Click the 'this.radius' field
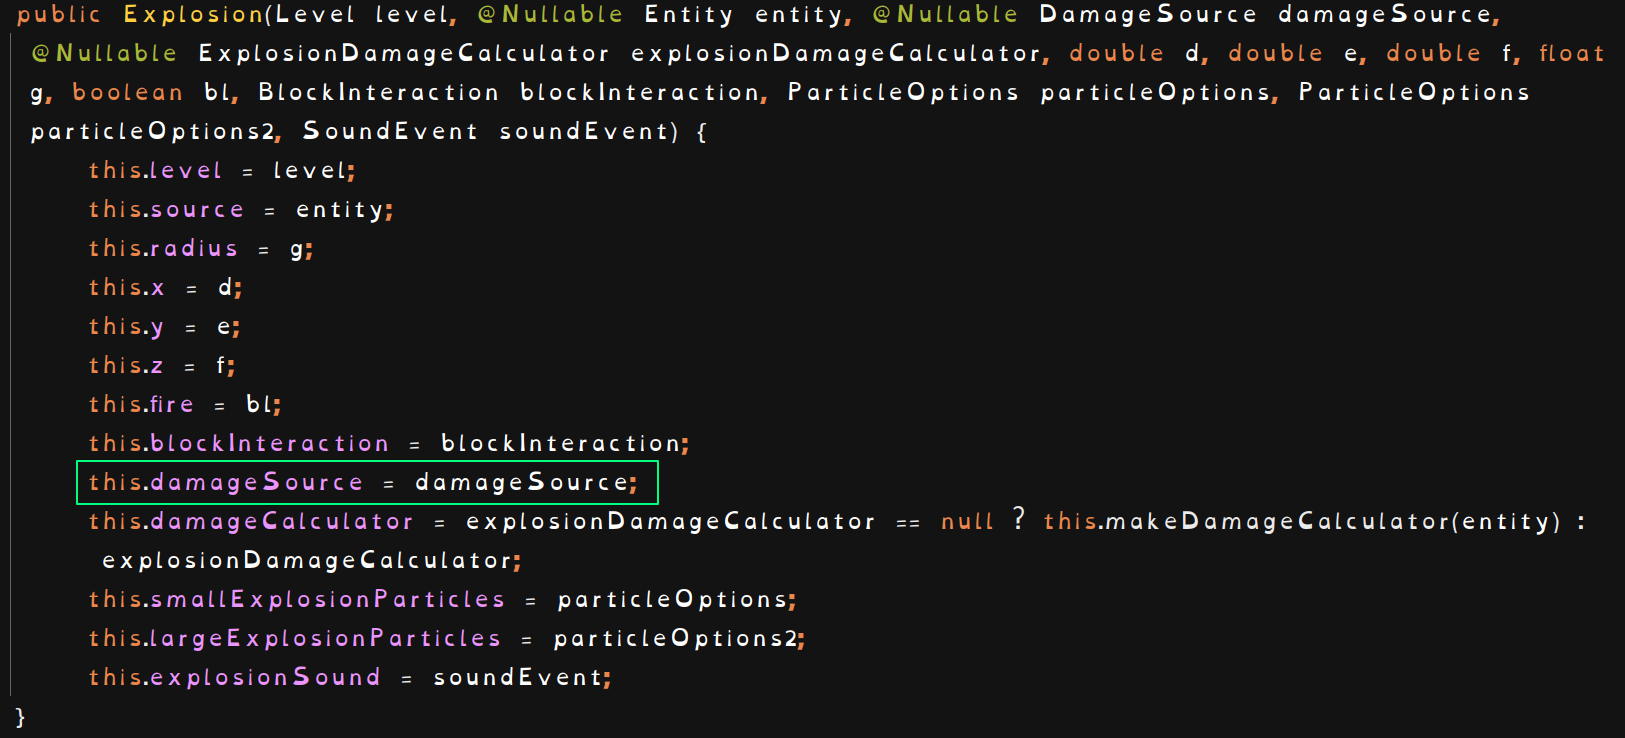The height and width of the screenshot is (738, 1625). click(163, 249)
